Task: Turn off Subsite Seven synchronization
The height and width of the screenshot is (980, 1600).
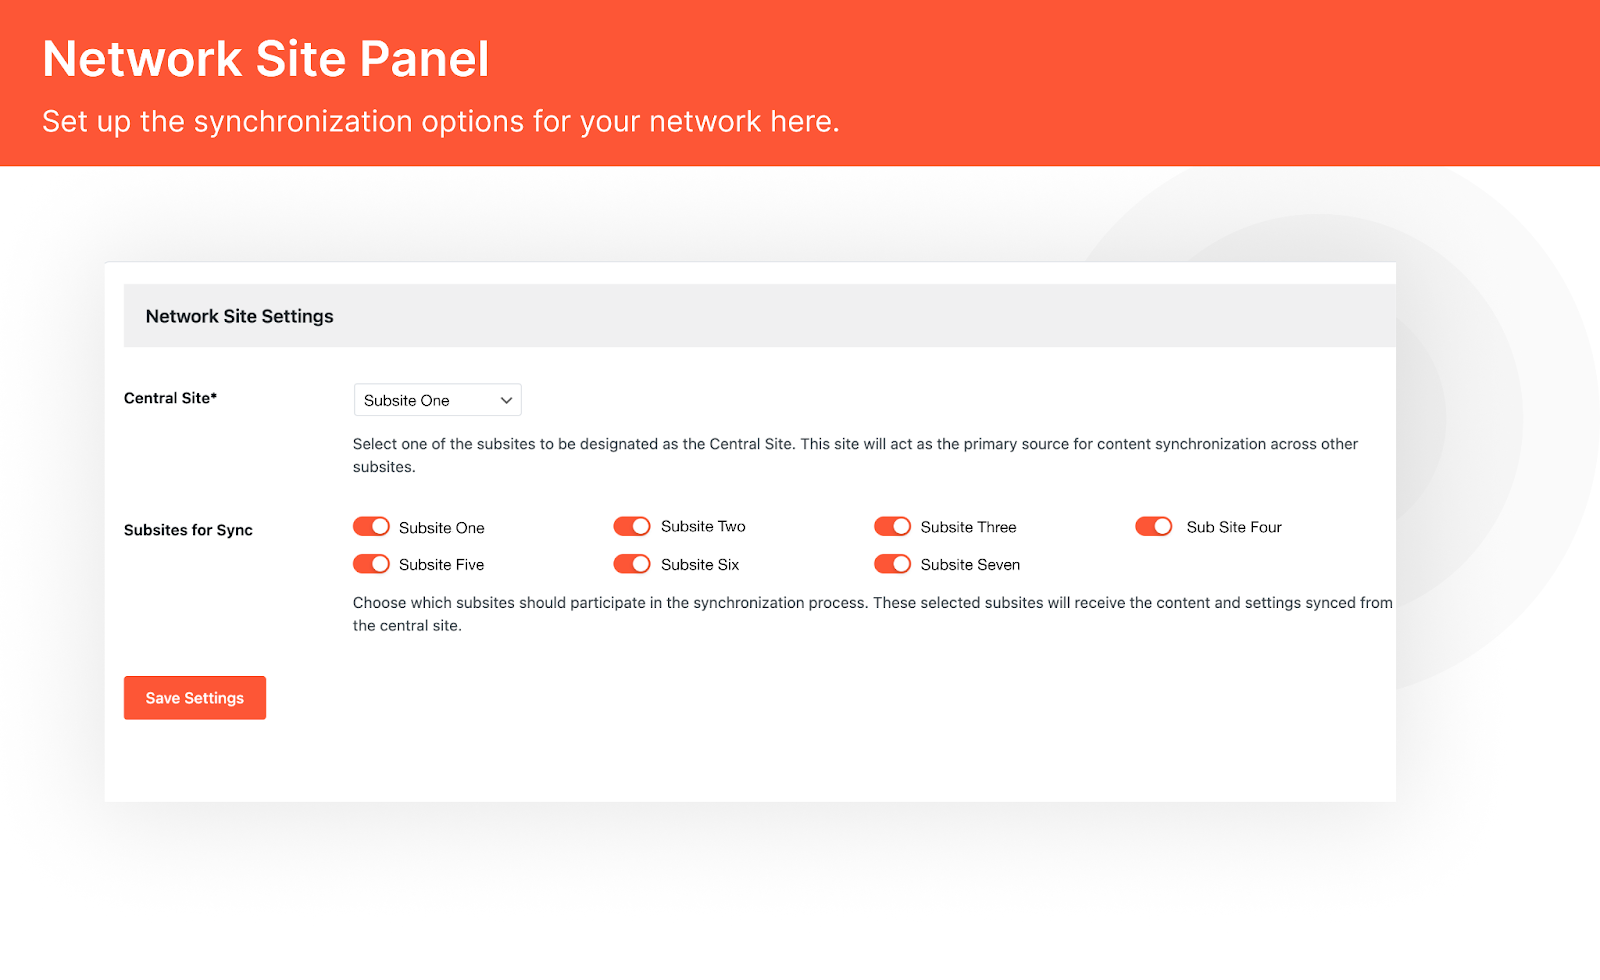Action: (892, 563)
